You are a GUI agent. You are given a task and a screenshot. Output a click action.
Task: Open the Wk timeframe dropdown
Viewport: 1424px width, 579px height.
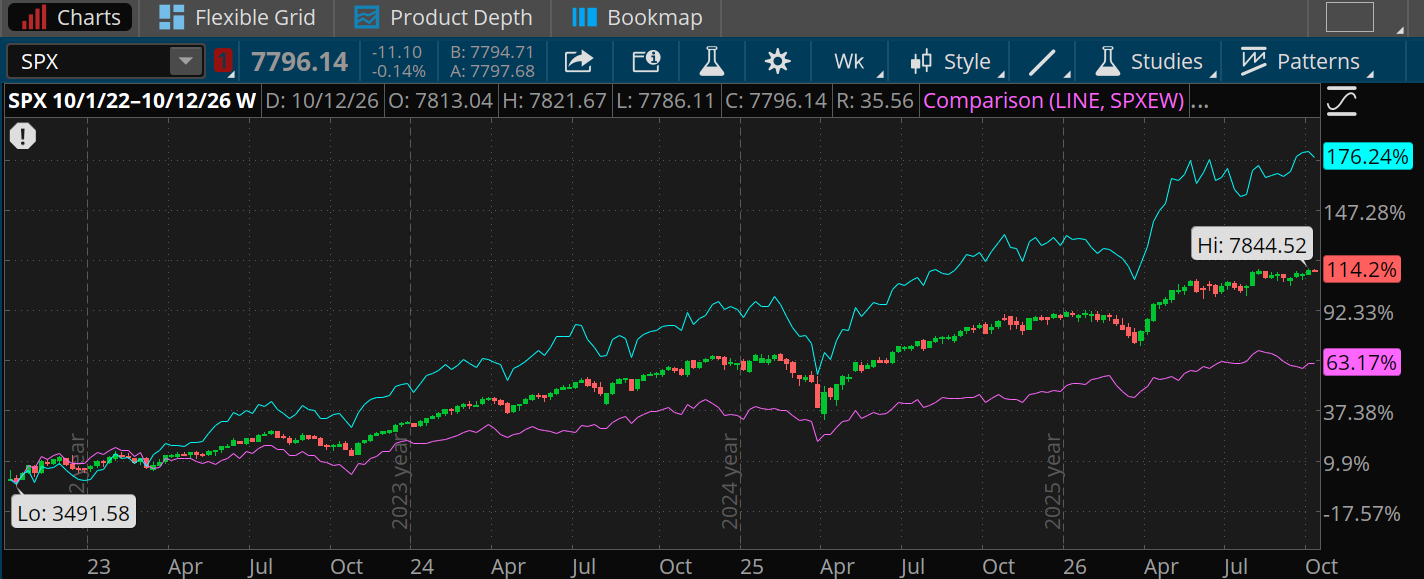click(852, 62)
